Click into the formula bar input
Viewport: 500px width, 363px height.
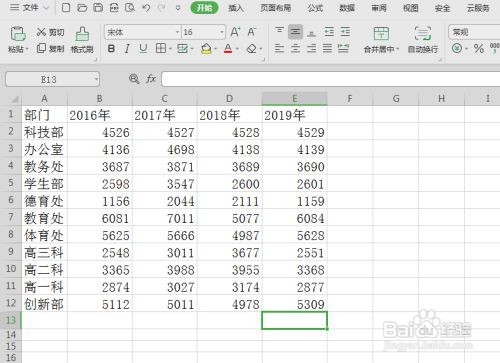(x=331, y=79)
